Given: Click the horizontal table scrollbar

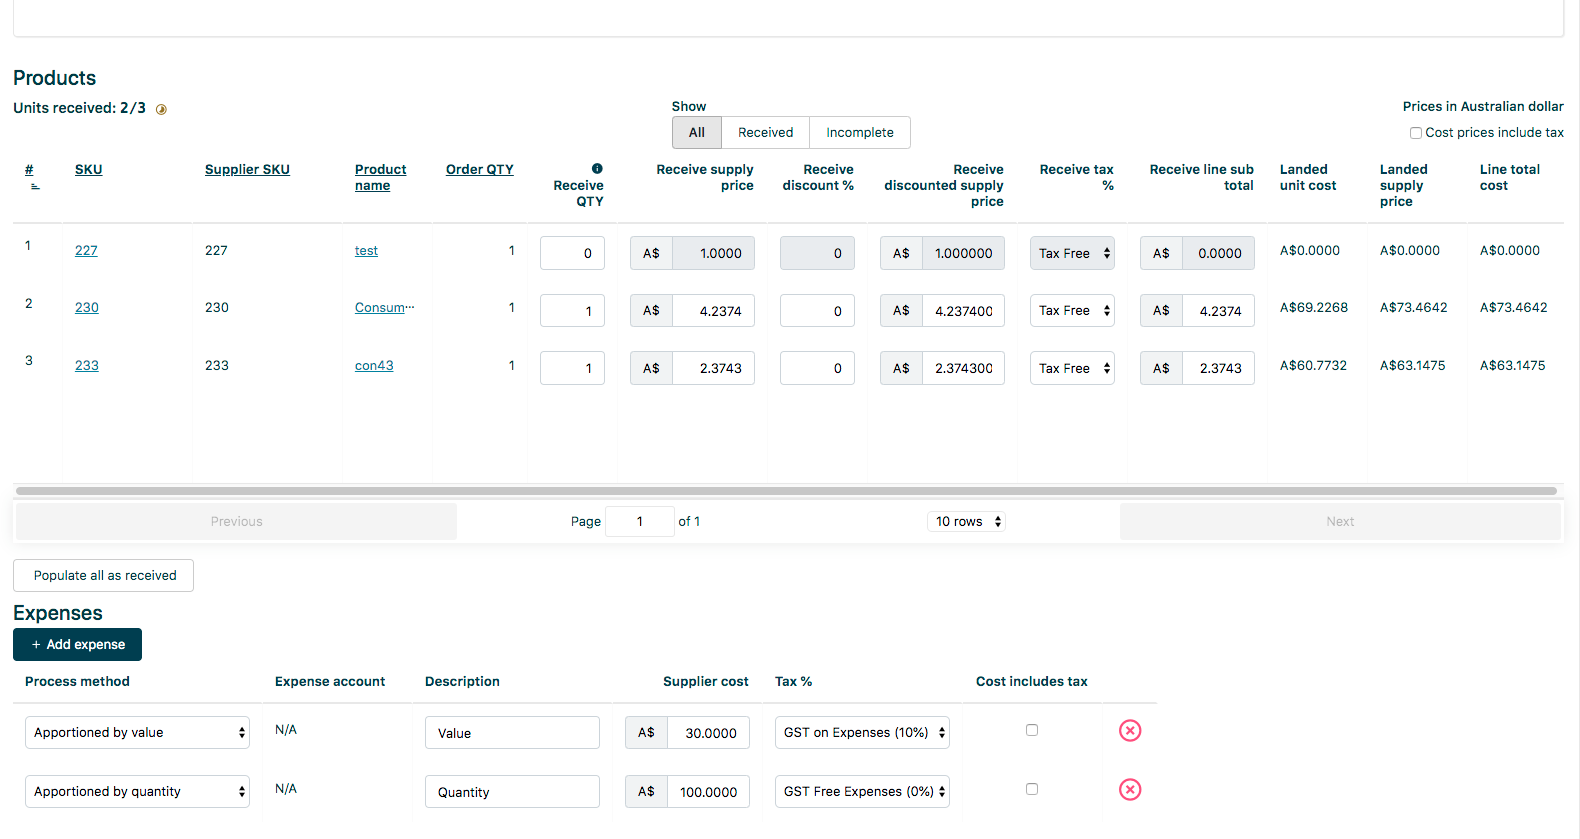Looking at the screenshot, I should point(786,491).
